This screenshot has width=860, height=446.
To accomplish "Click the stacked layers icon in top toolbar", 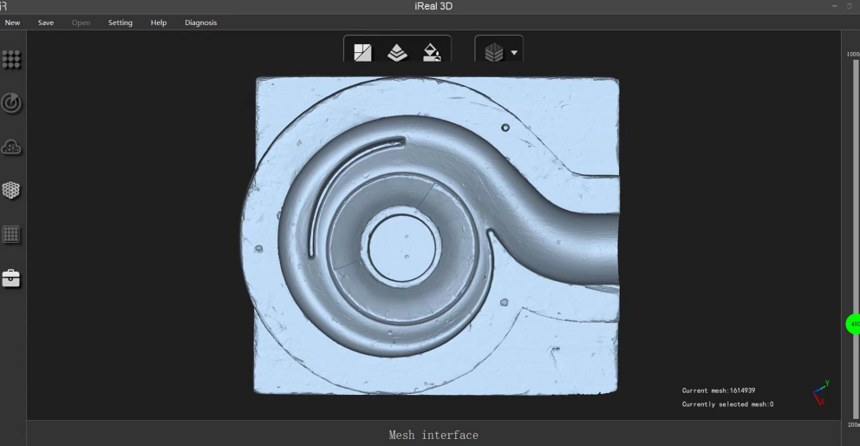I will coord(397,53).
